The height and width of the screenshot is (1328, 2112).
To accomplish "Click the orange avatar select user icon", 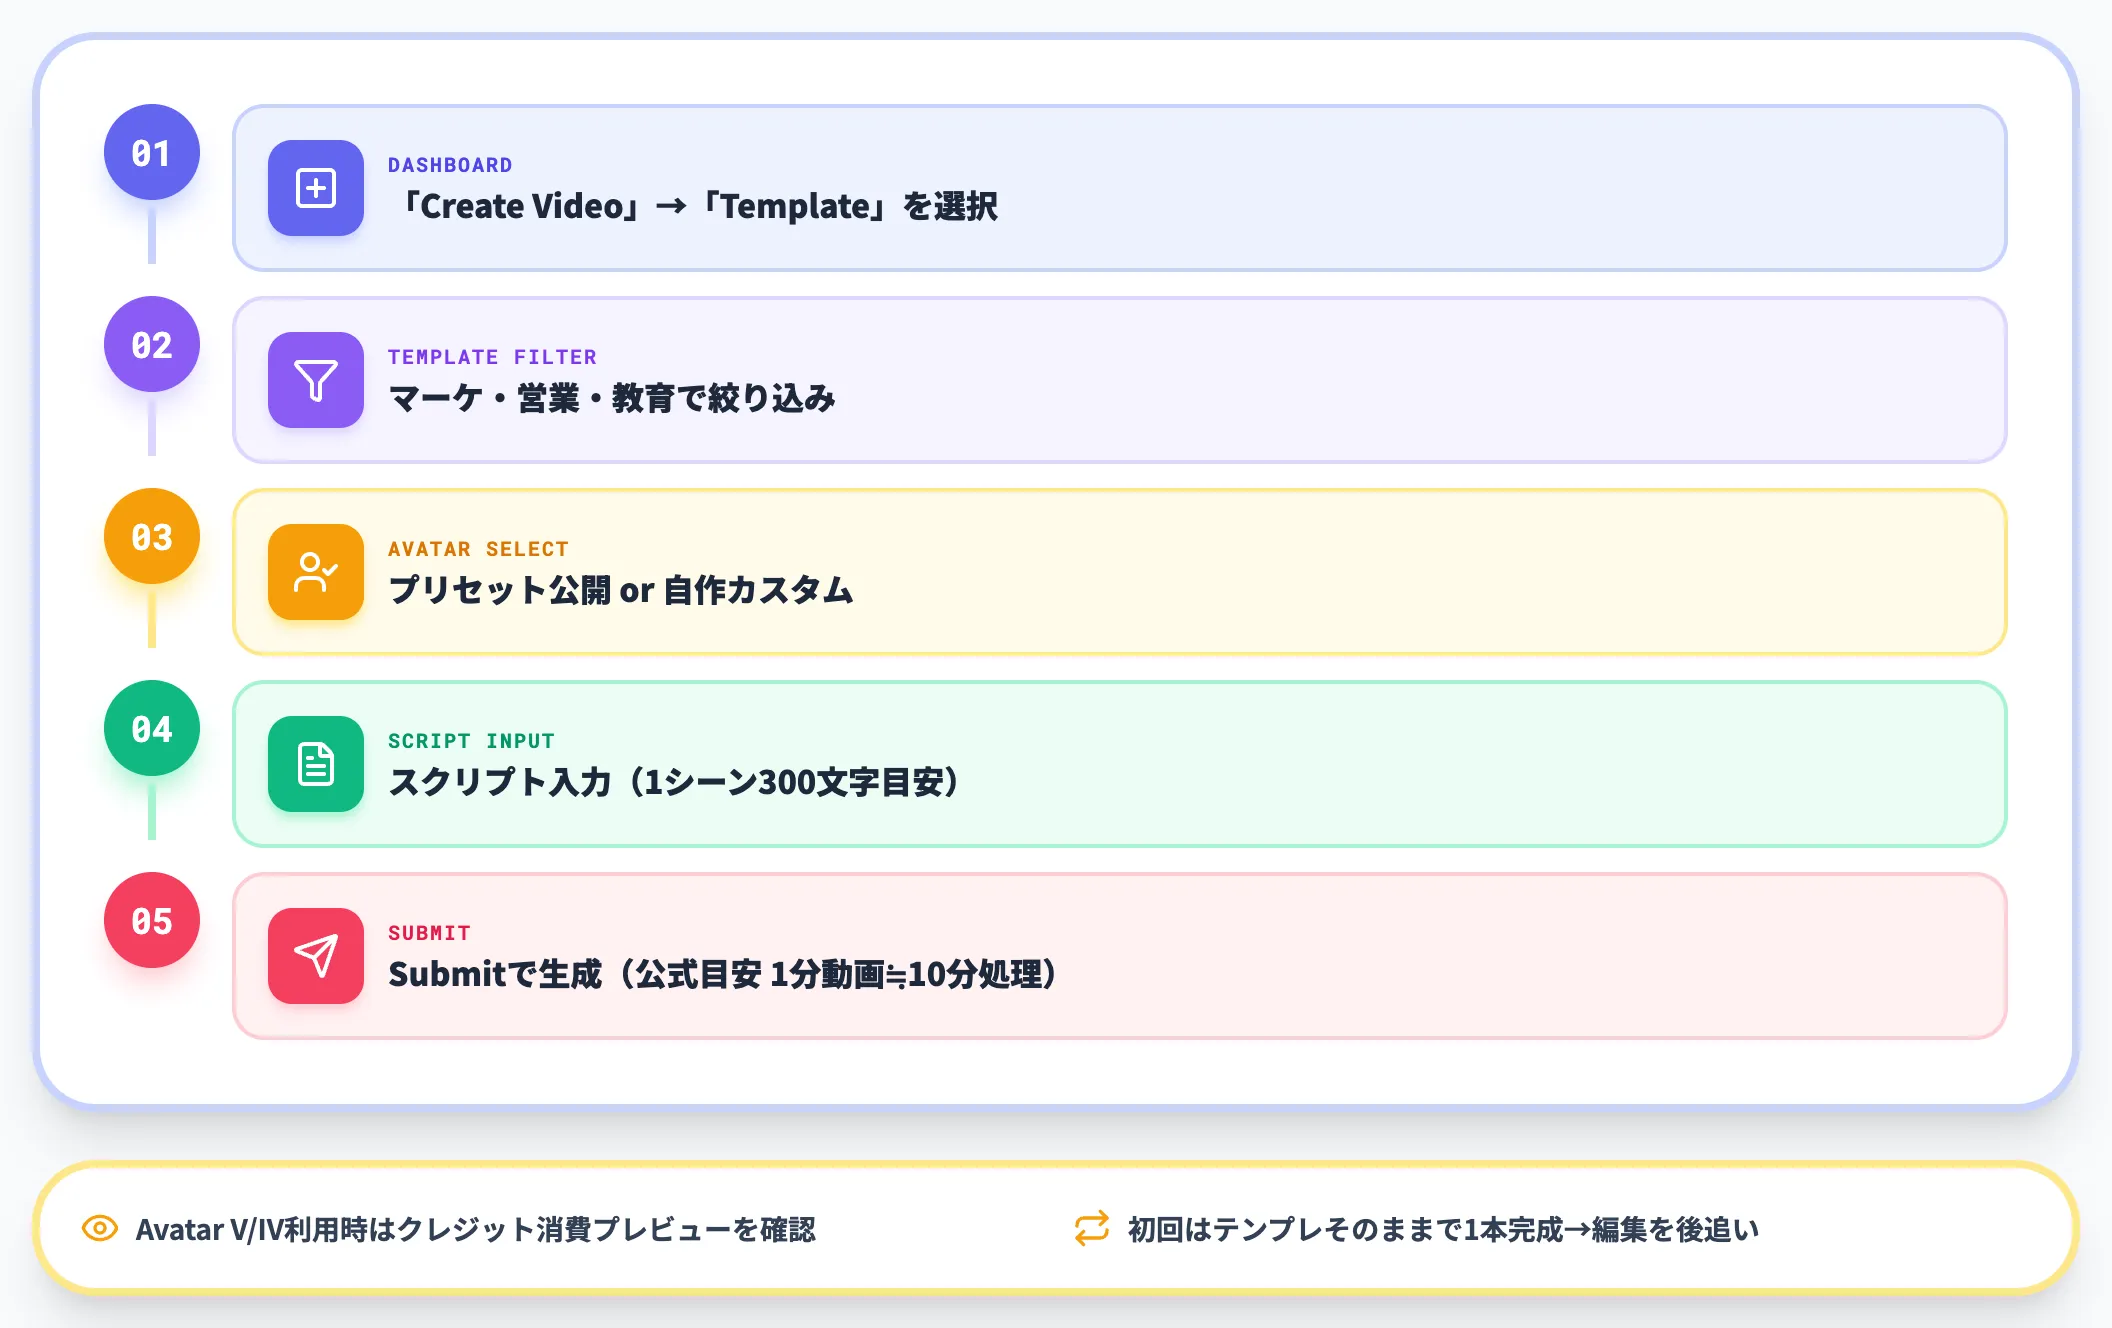I will (316, 572).
